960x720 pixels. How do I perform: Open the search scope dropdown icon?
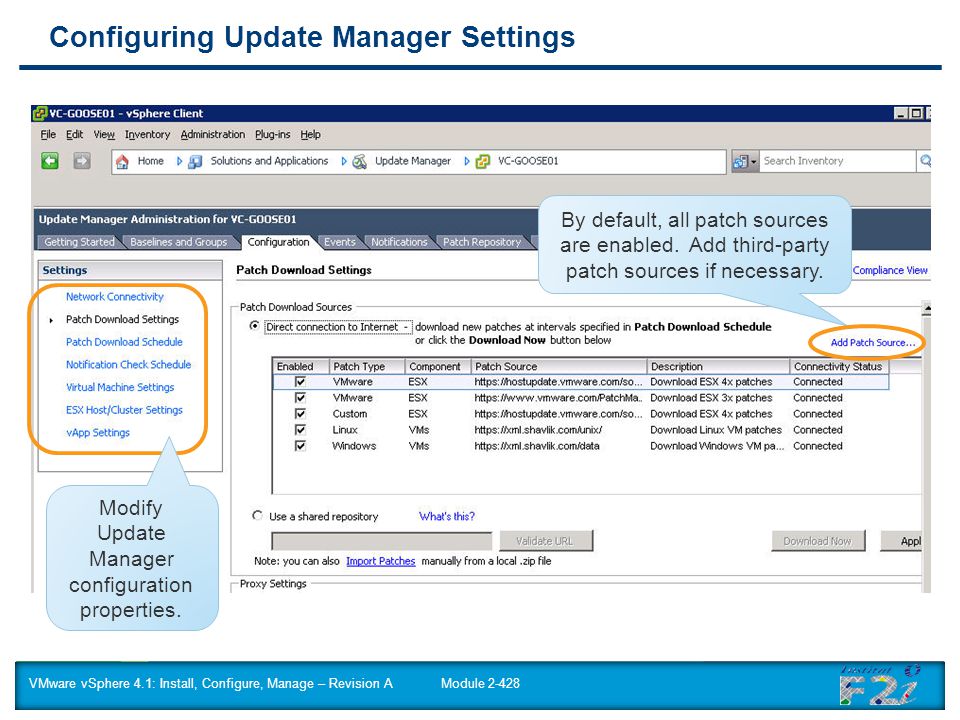[745, 162]
